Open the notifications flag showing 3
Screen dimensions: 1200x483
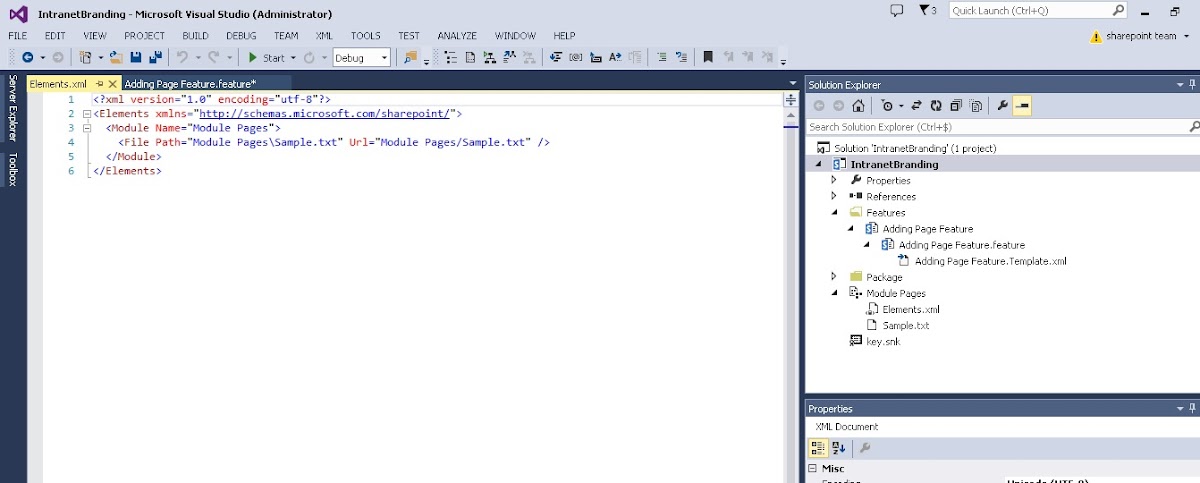point(927,10)
